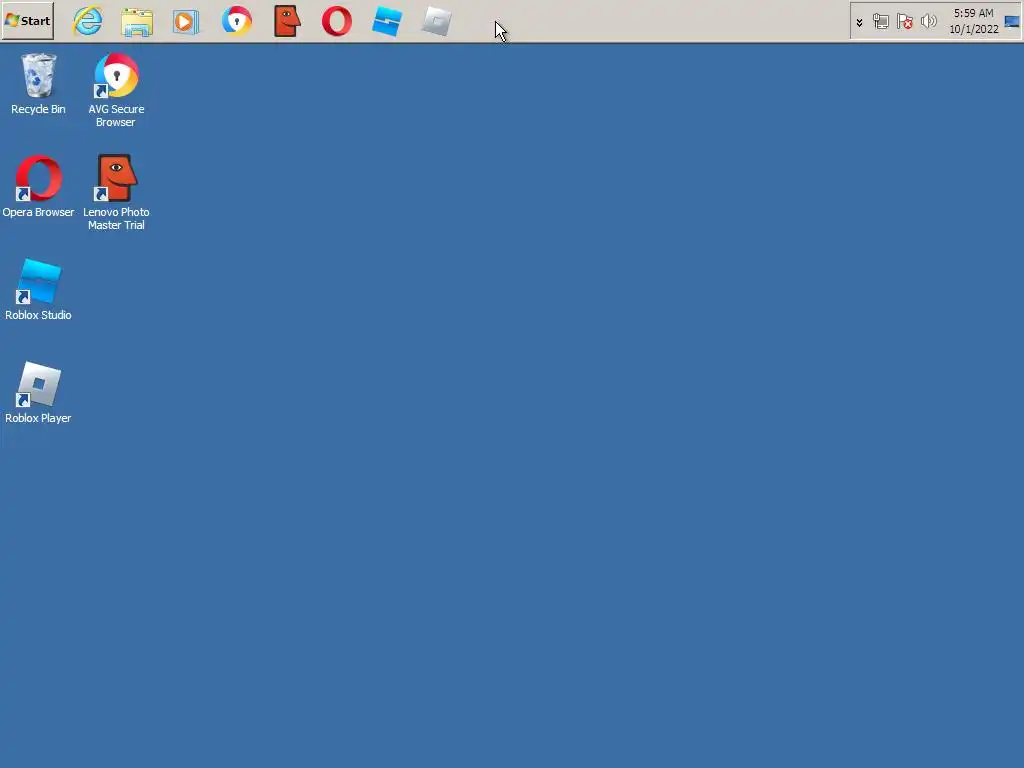This screenshot has width=1024, height=768.
Task: Select the Roblox Player desktop shortcut
Action: tap(39, 393)
